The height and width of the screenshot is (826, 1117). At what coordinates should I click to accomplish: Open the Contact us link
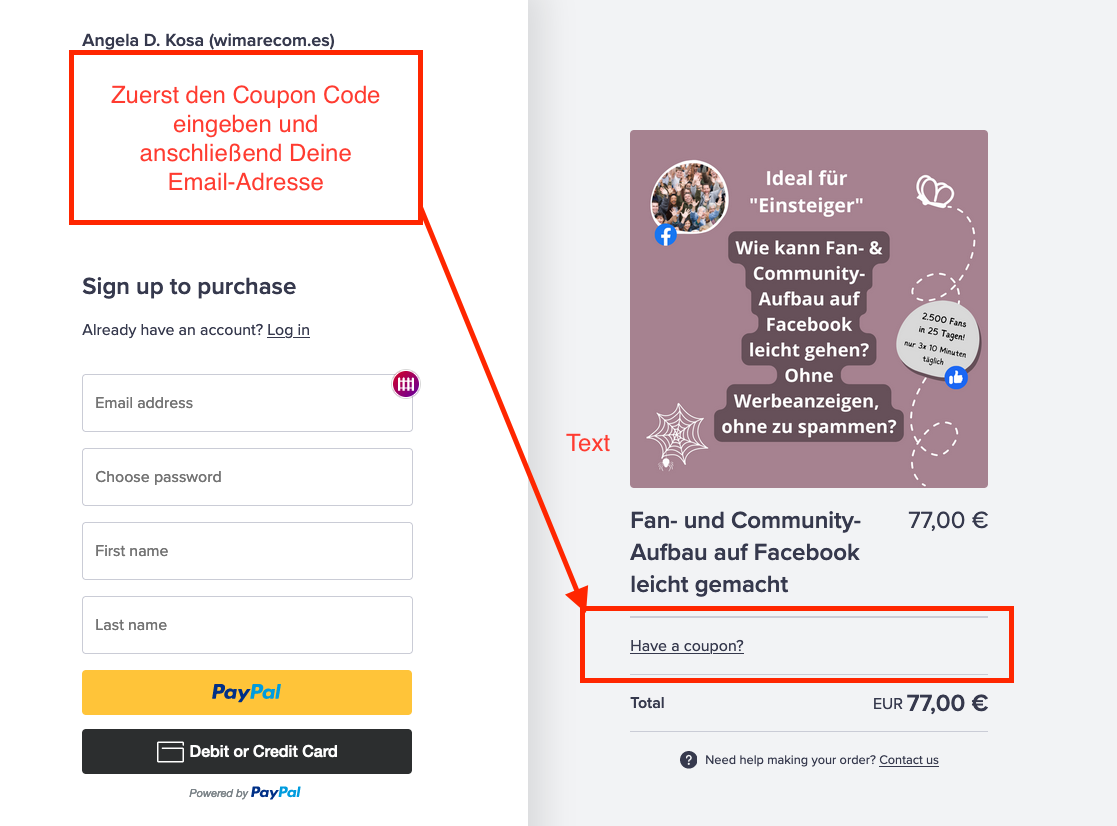[x=909, y=760]
